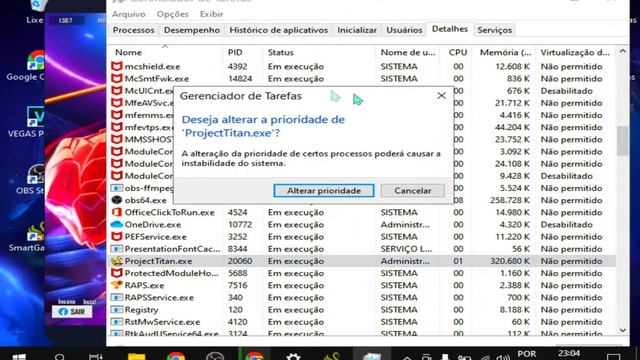Select the Detalhes tab

[x=450, y=29]
